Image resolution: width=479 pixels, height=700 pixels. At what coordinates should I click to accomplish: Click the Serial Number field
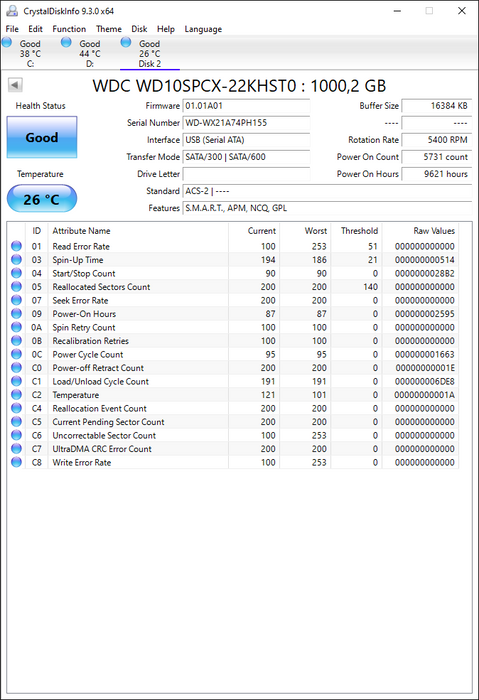246,123
